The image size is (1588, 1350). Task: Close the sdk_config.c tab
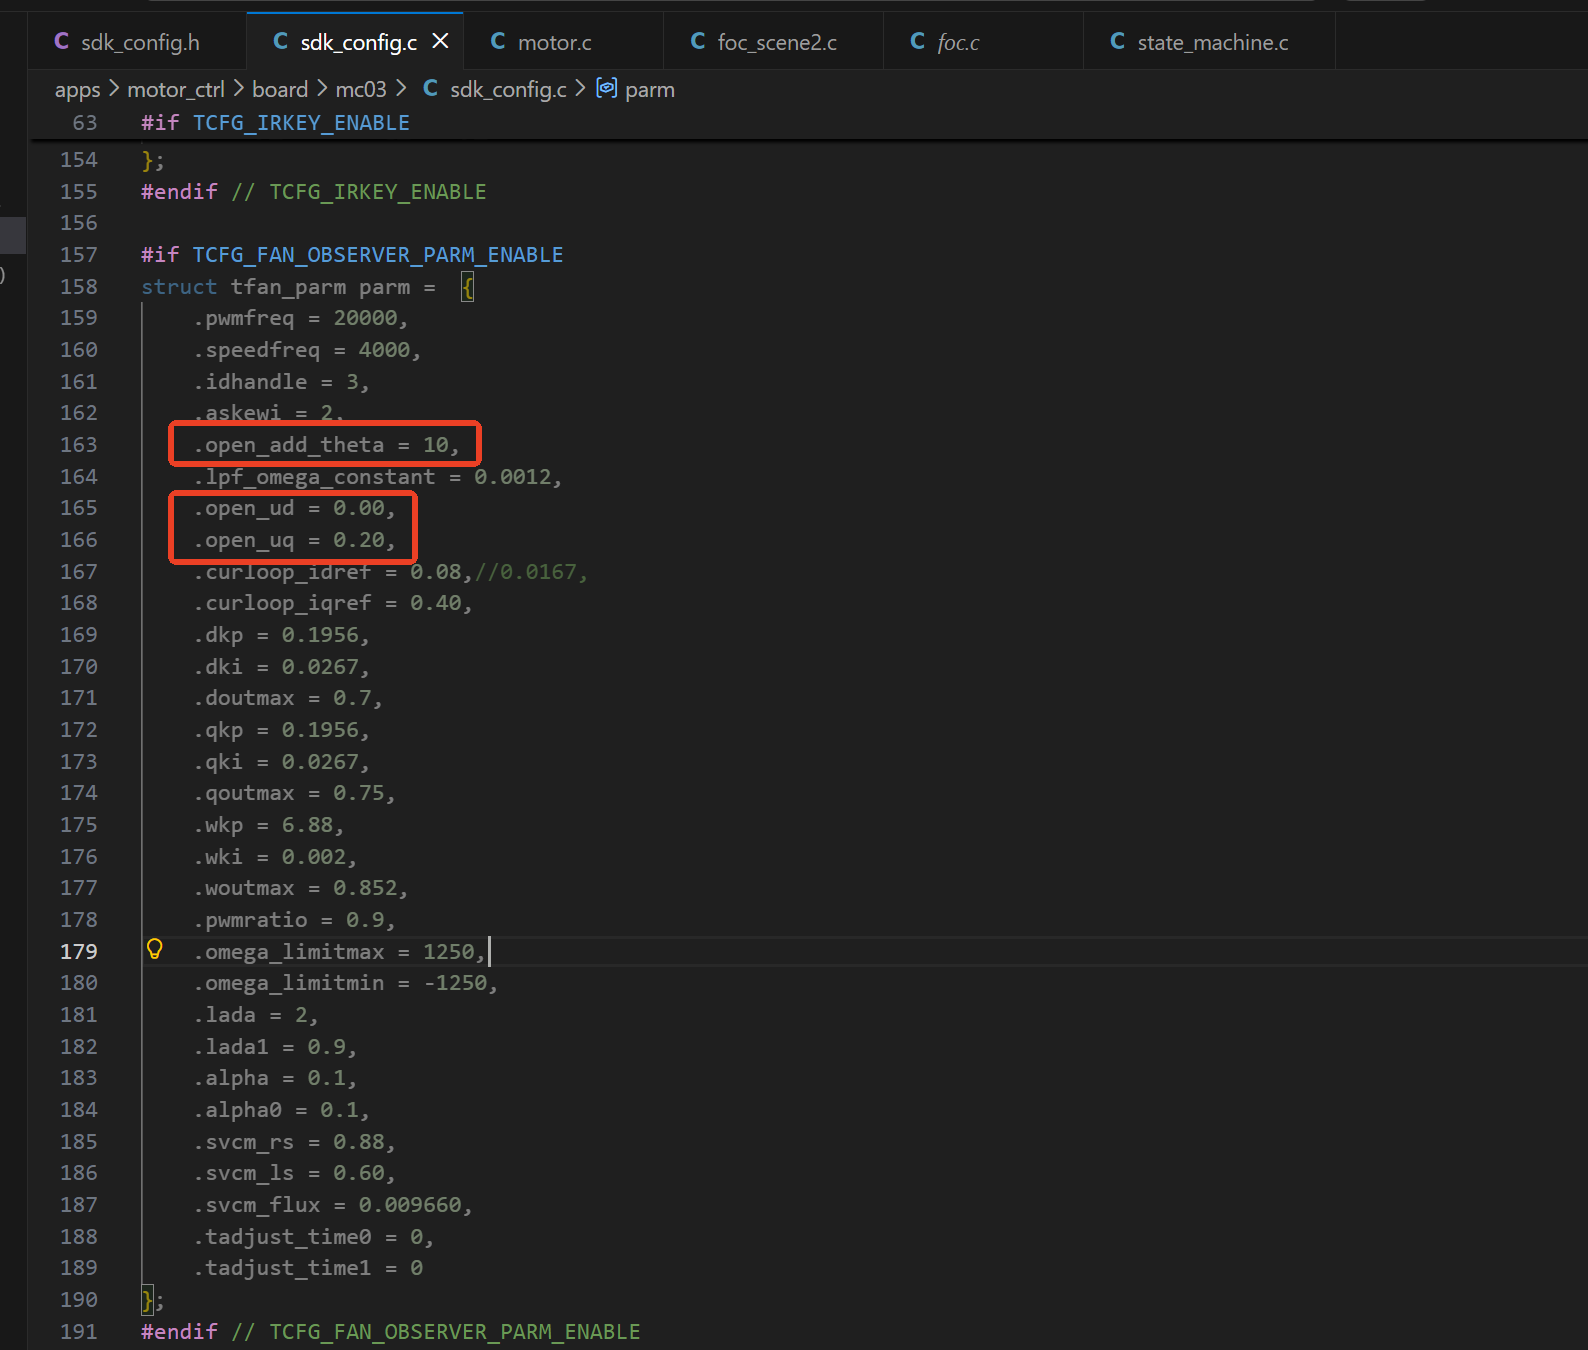click(x=440, y=41)
